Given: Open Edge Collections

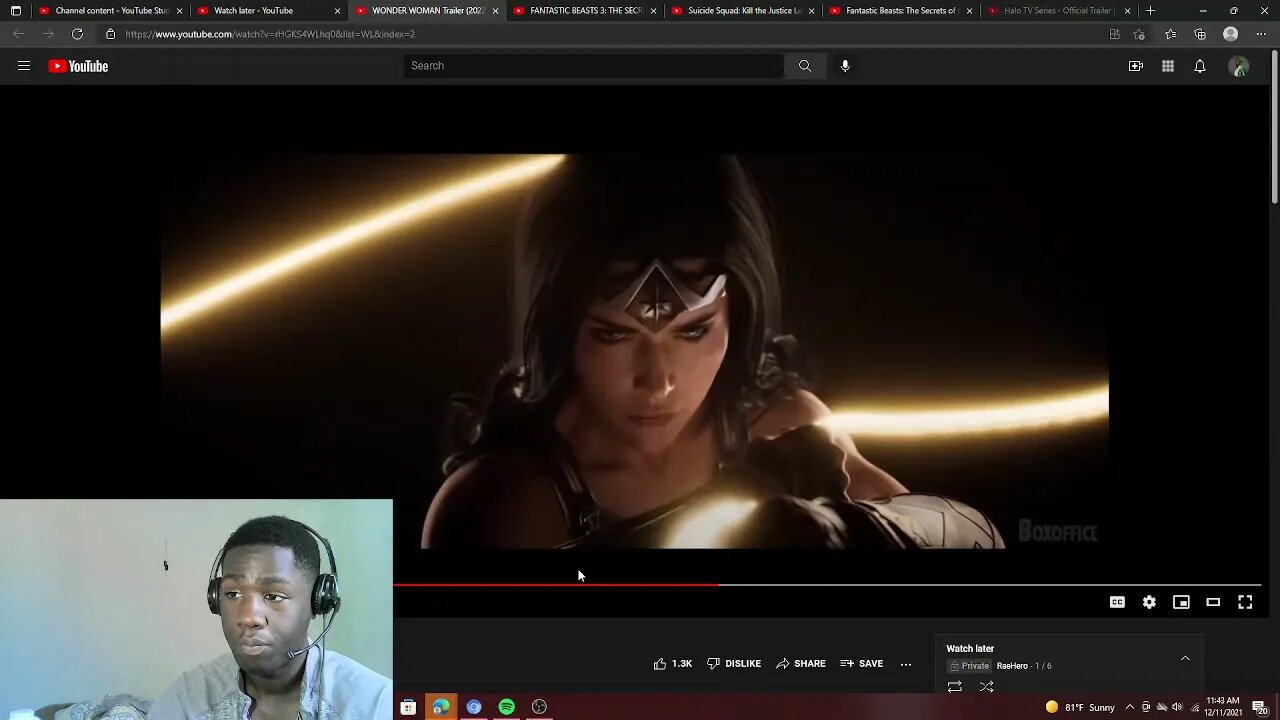Looking at the screenshot, I should pyautogui.click(x=1200, y=34).
